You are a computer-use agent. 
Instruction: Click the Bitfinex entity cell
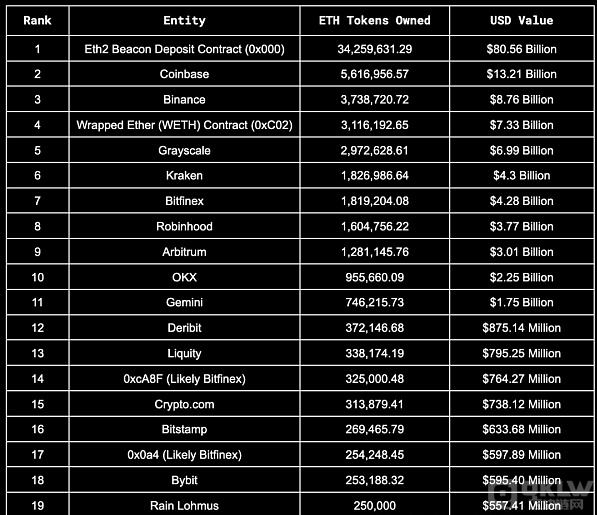(x=184, y=201)
